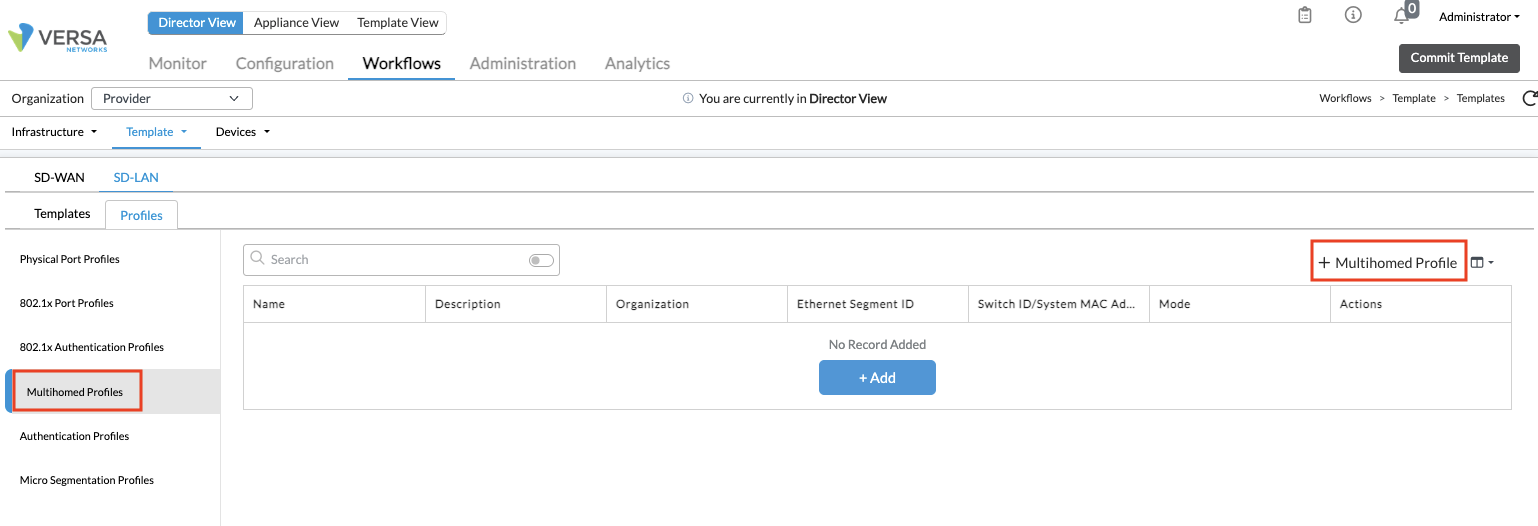This screenshot has width=1538, height=526.
Task: Open the Organization Provider dropdown
Action: coord(171,98)
